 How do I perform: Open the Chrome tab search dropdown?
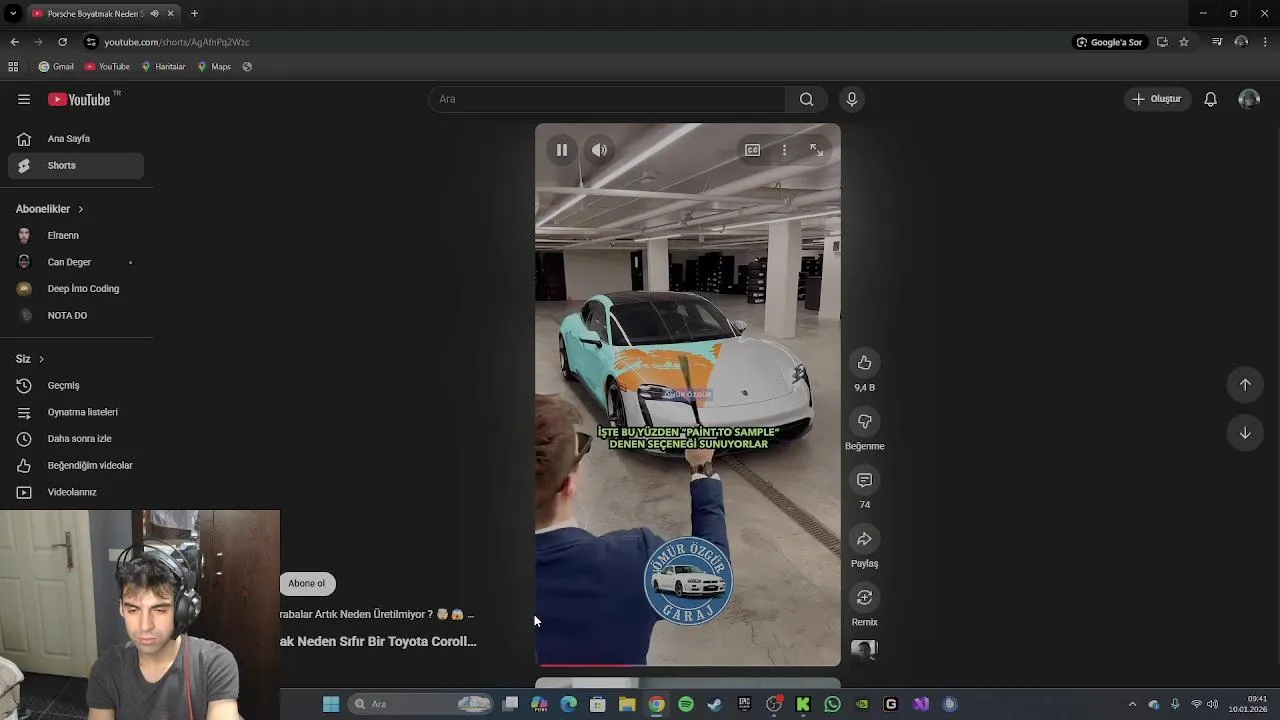tap(13, 13)
